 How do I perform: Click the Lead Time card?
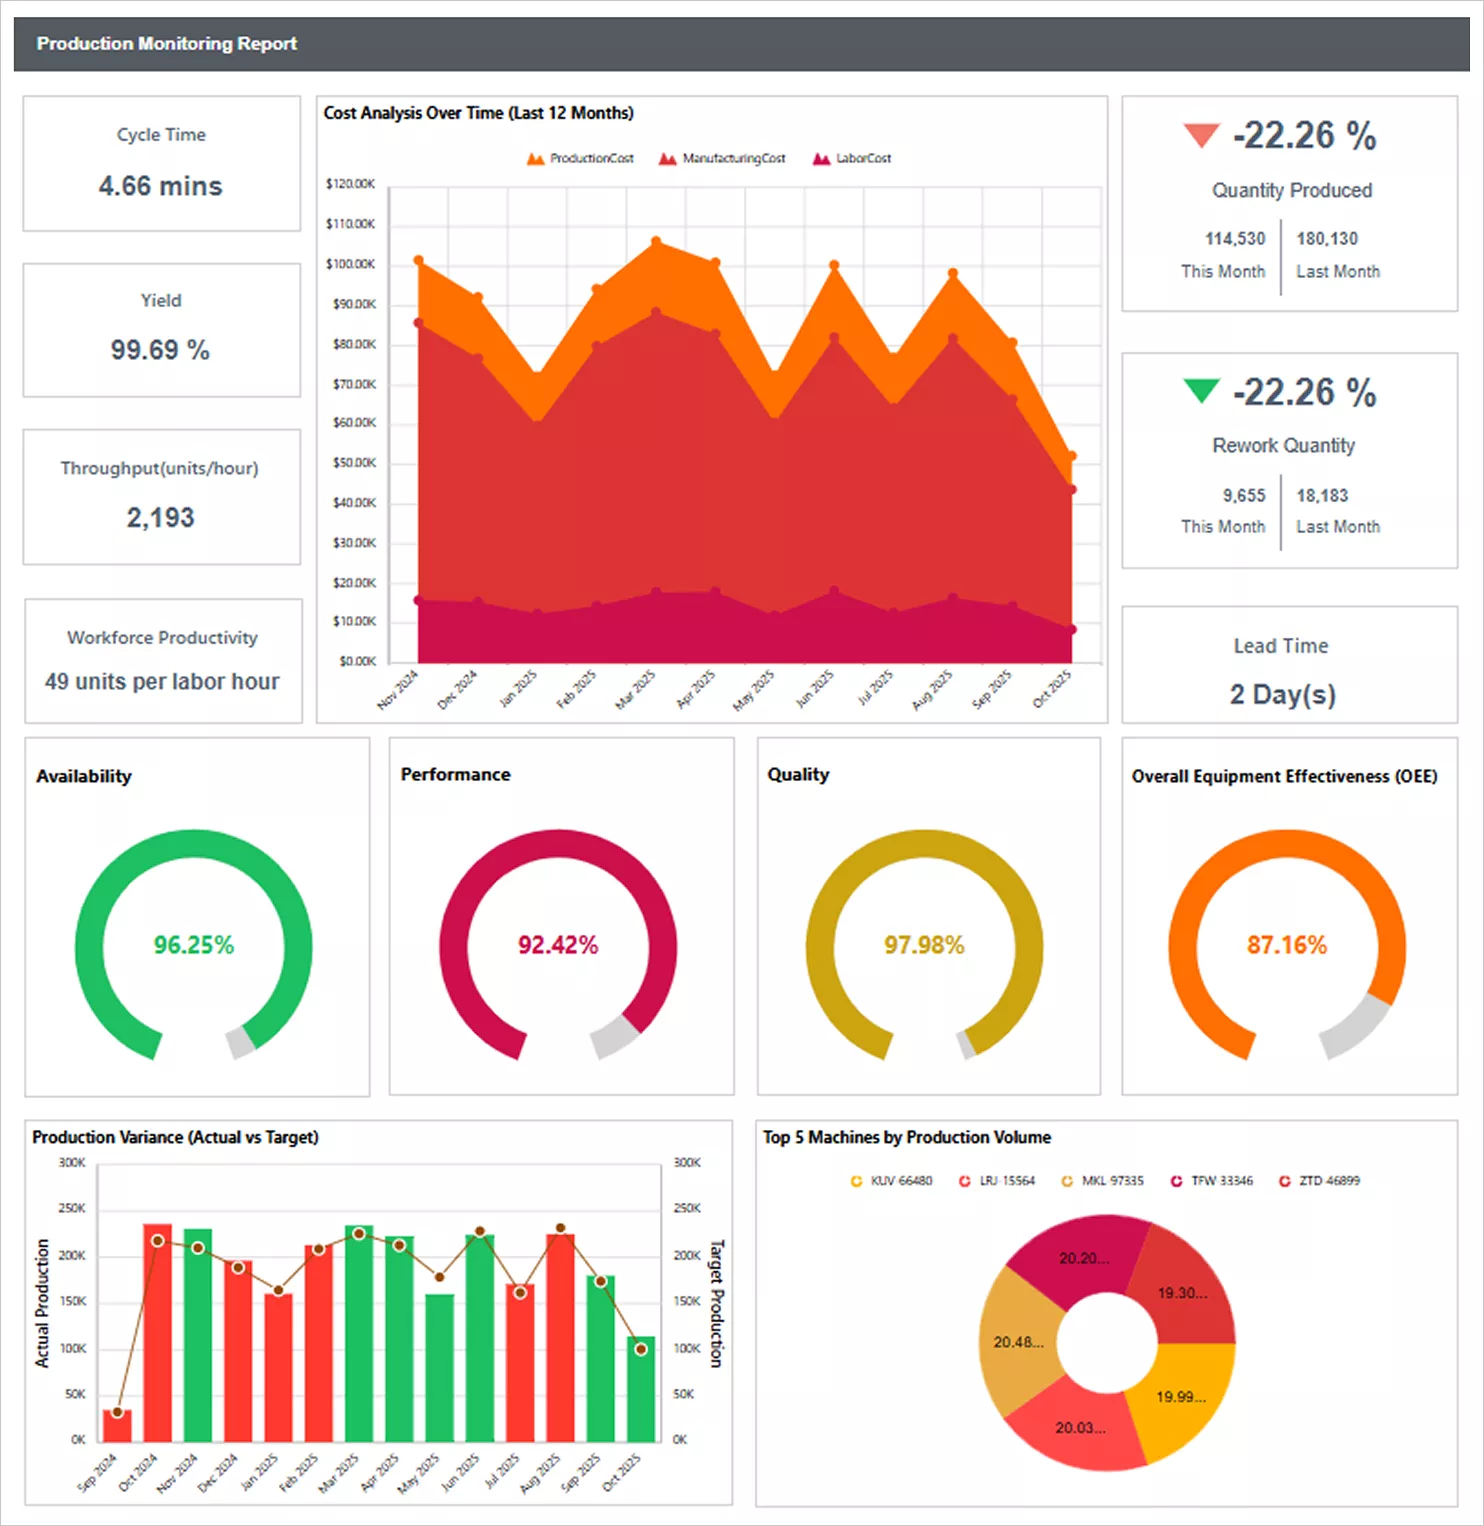pos(1282,667)
